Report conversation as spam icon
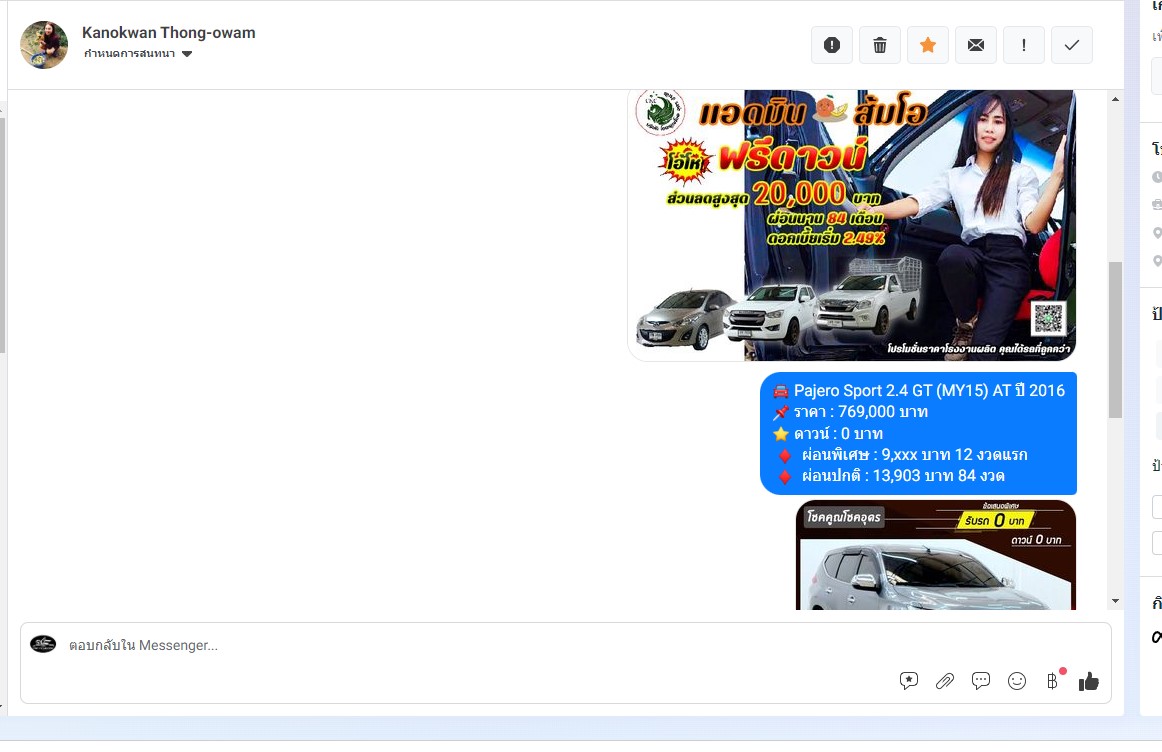 tap(831, 45)
